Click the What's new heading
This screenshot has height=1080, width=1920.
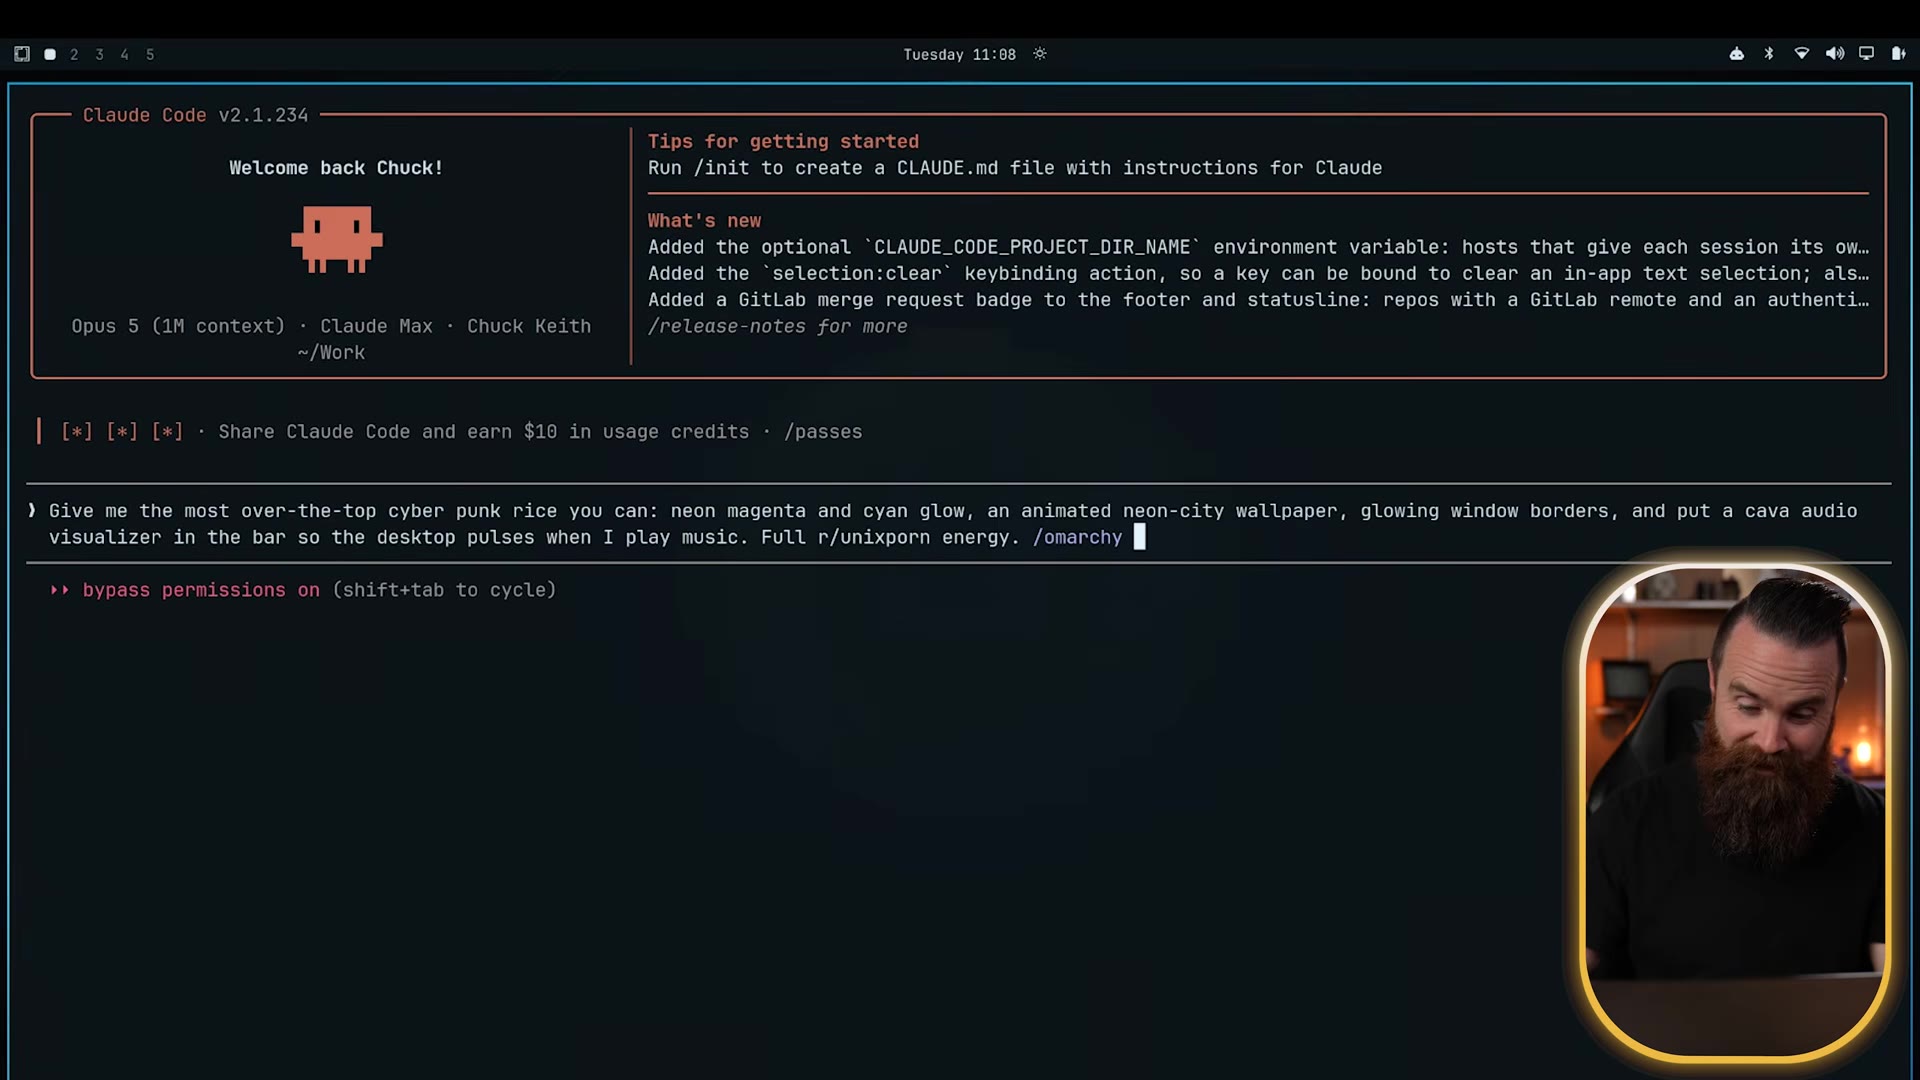click(704, 221)
